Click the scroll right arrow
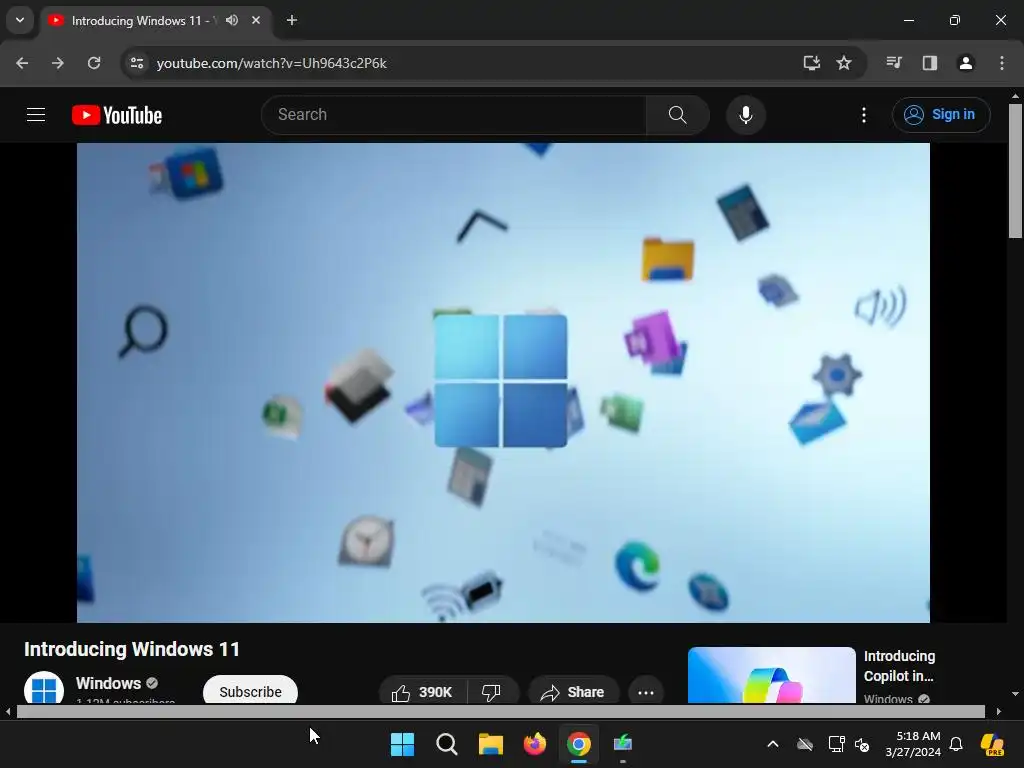 [999, 711]
